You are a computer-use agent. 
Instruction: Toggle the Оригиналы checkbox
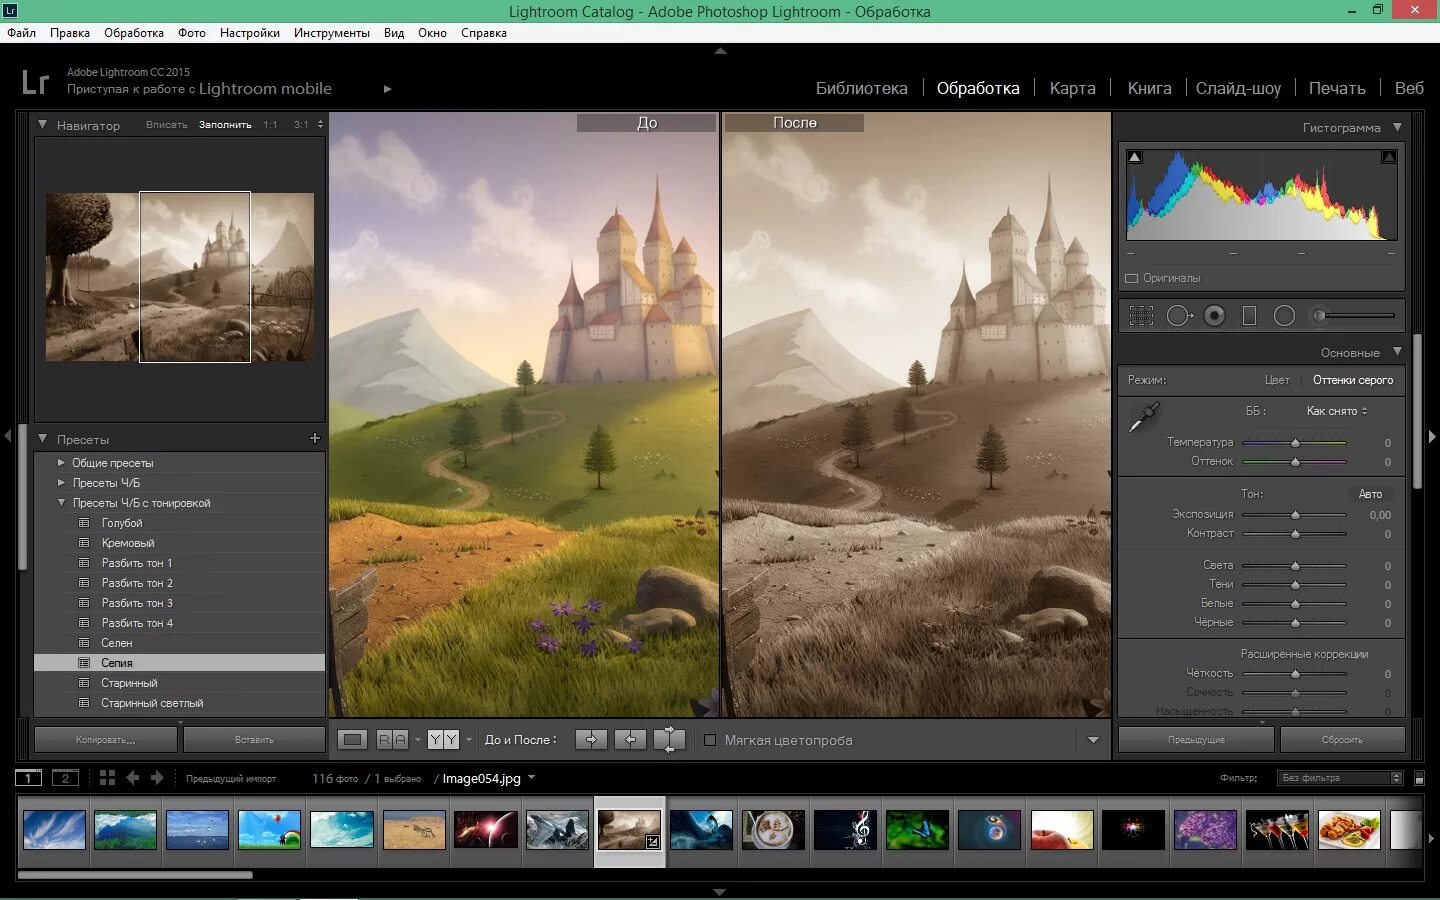point(1132,278)
